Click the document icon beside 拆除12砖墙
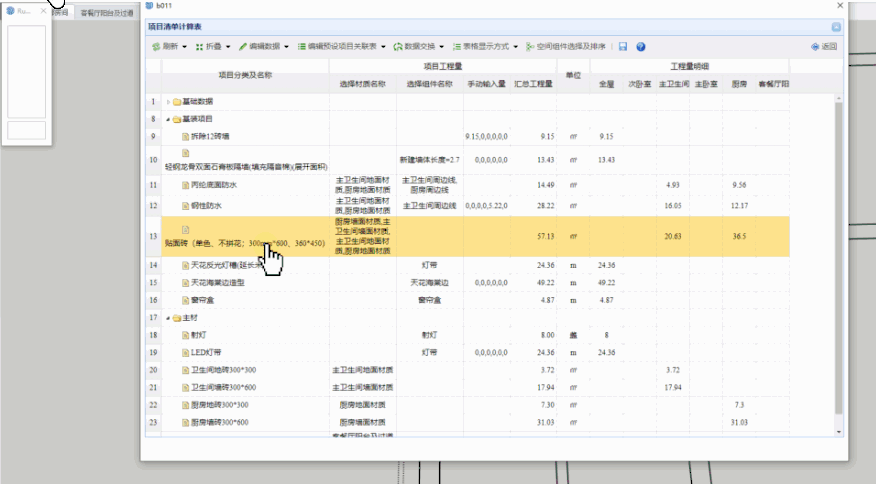The width and height of the screenshot is (876, 484). click(185, 136)
